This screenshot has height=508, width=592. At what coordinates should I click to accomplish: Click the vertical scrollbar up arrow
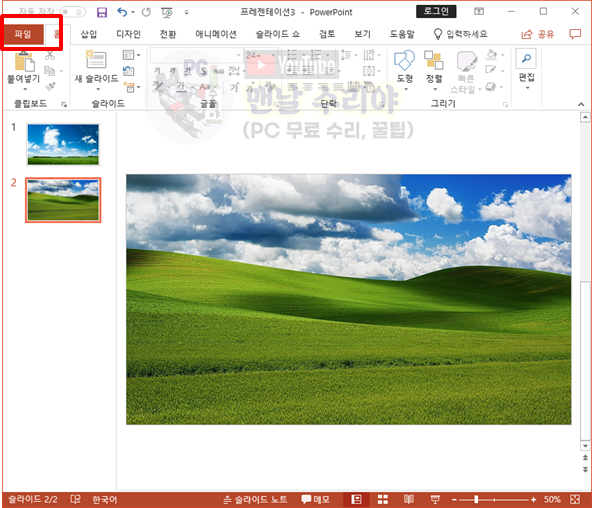[x=585, y=117]
